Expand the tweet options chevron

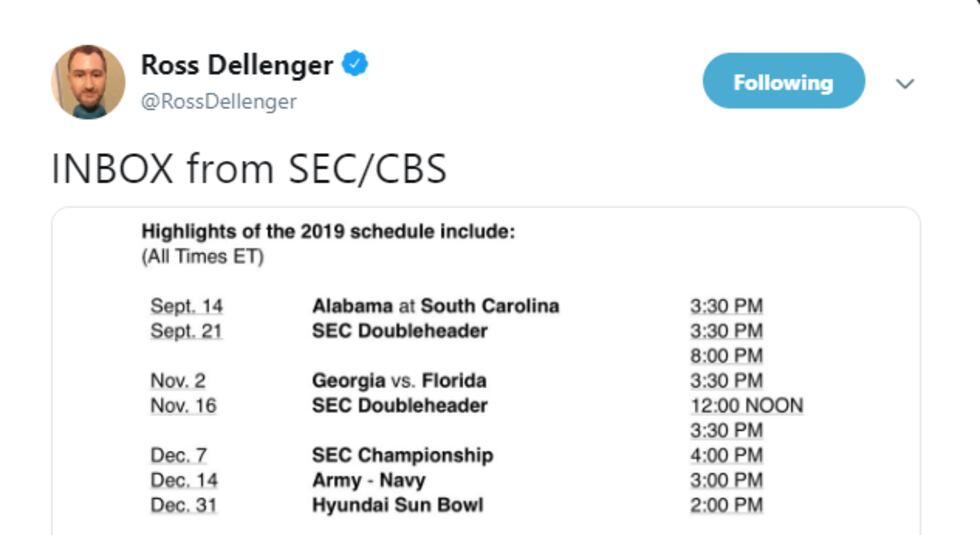(x=905, y=84)
